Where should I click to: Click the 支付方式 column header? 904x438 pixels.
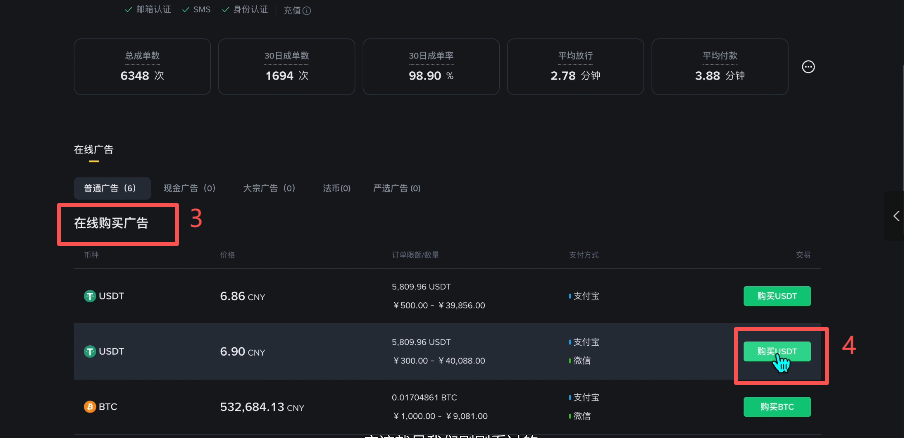(x=583, y=255)
